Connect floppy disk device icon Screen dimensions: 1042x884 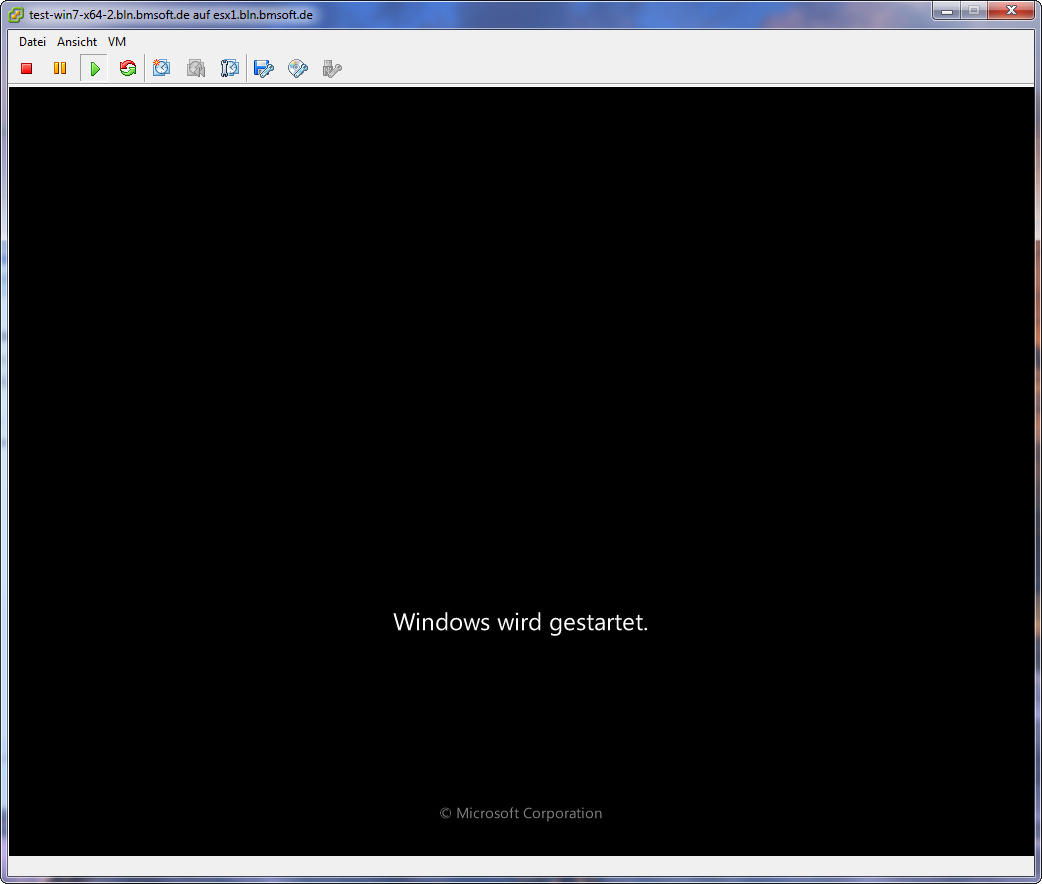tap(264, 68)
